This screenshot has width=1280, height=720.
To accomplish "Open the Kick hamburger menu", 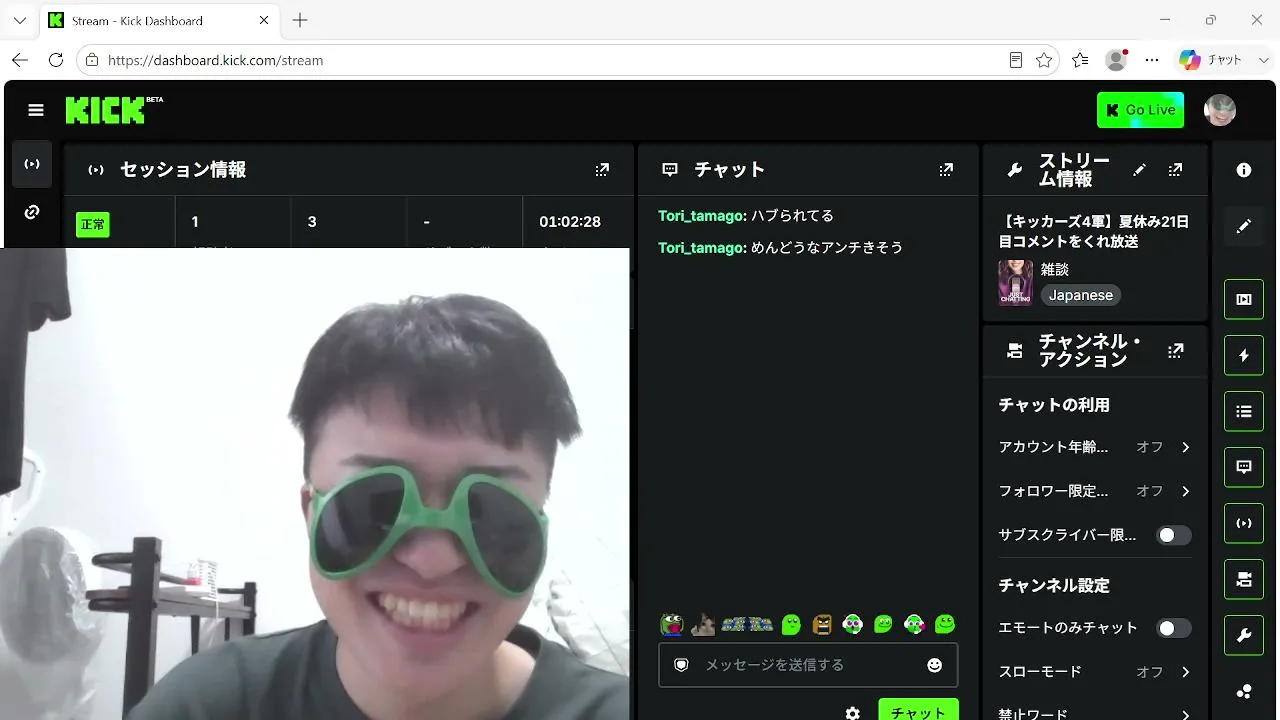I will point(36,110).
